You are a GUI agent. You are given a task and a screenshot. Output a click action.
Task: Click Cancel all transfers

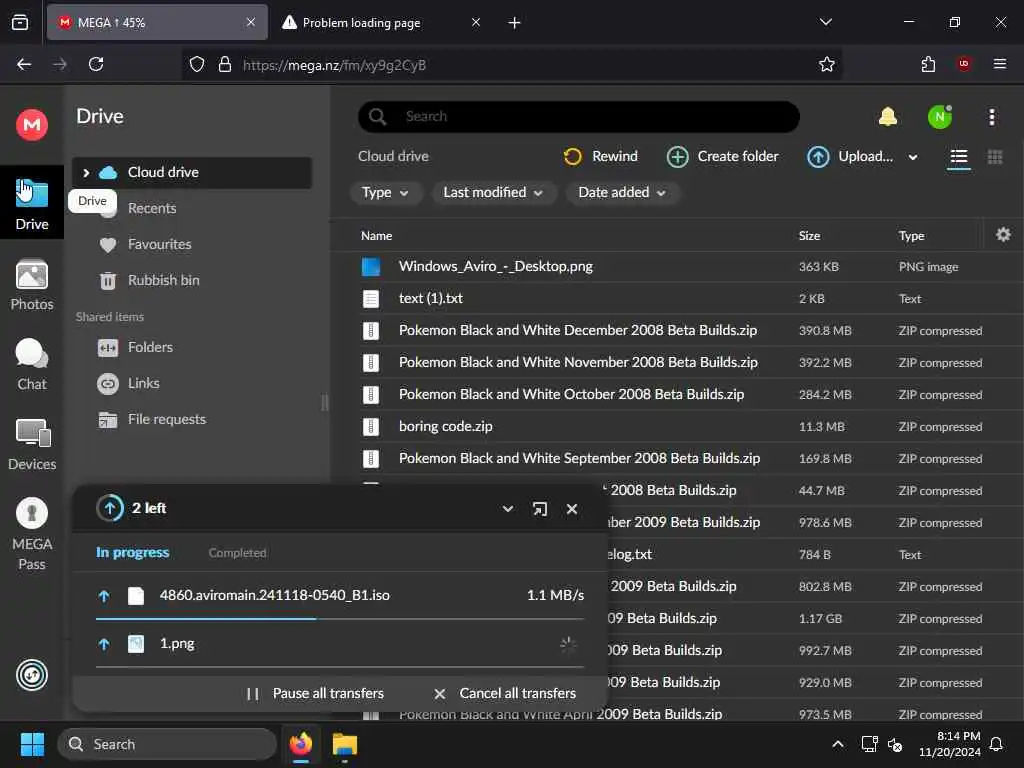click(x=505, y=694)
